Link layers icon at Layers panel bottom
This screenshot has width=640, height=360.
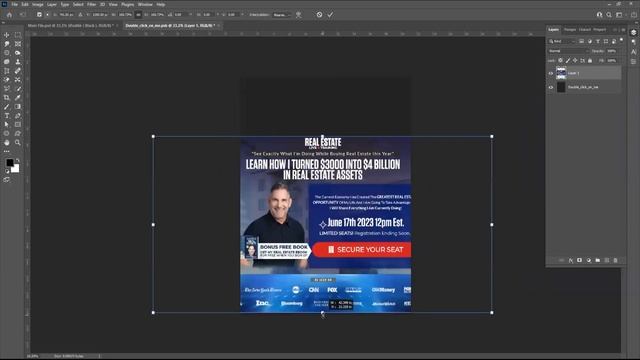click(562, 260)
